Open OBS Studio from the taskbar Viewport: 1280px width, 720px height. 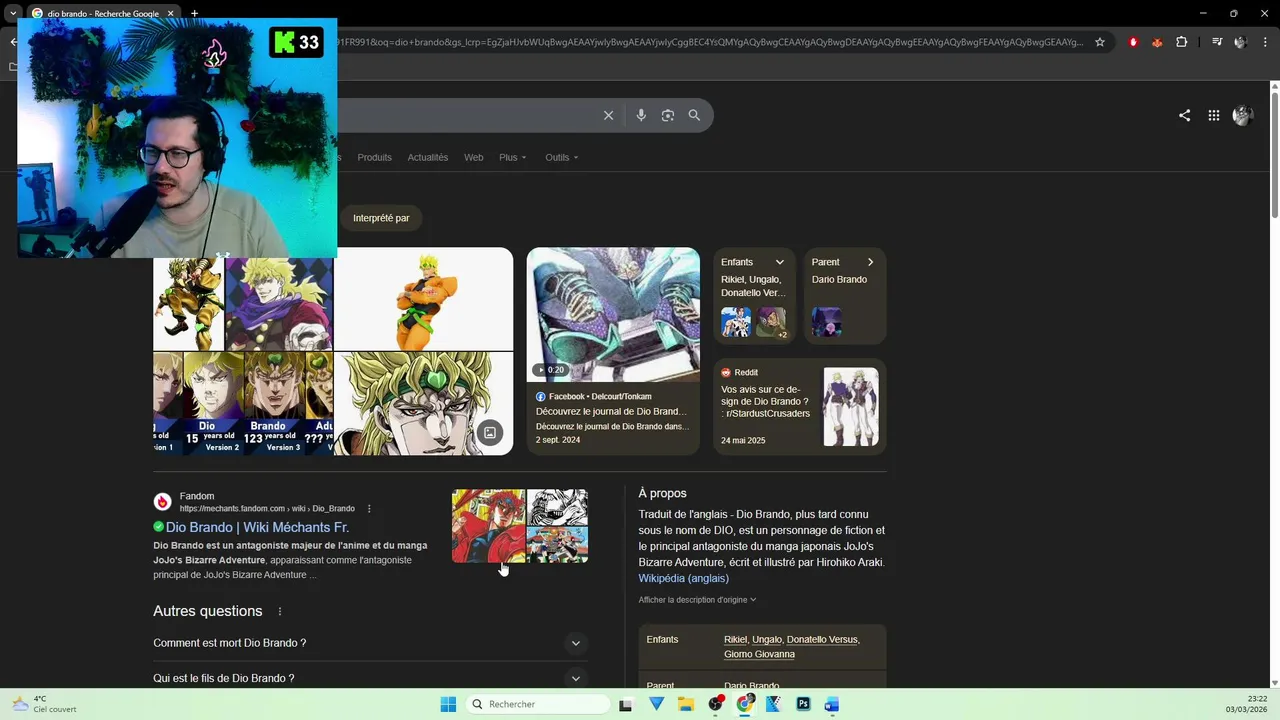(x=715, y=704)
